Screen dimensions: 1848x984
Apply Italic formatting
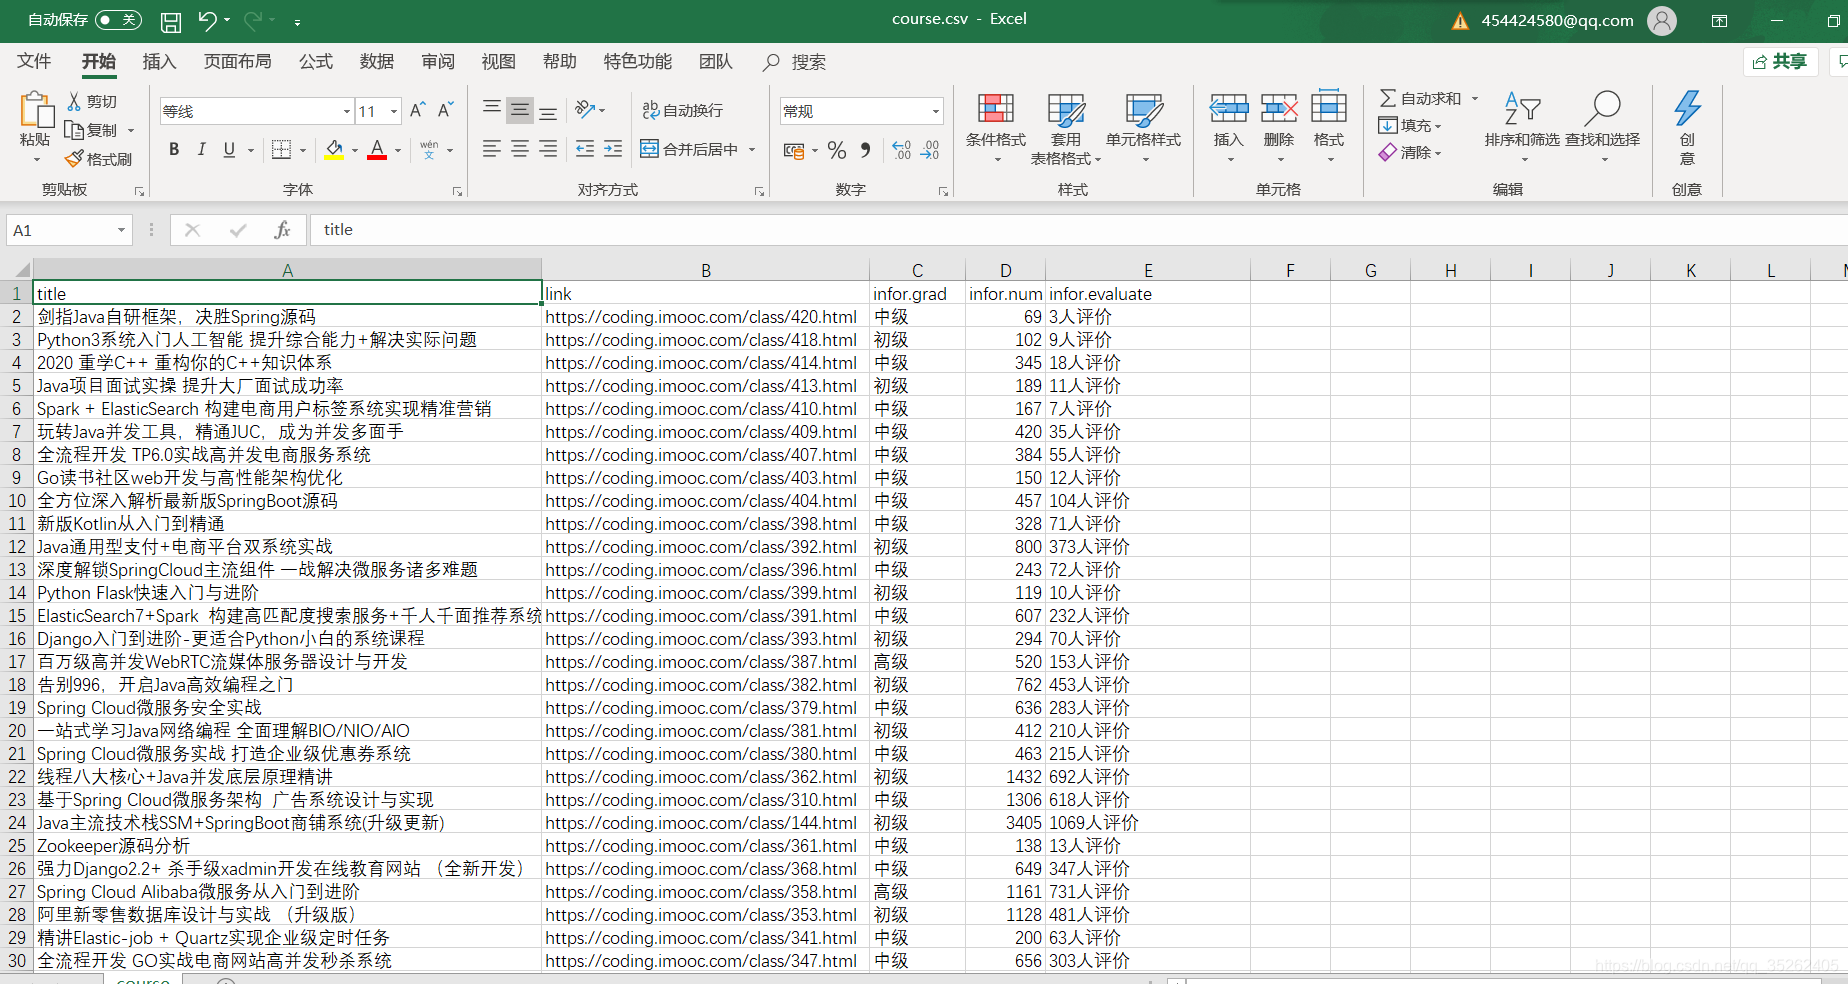click(x=201, y=149)
